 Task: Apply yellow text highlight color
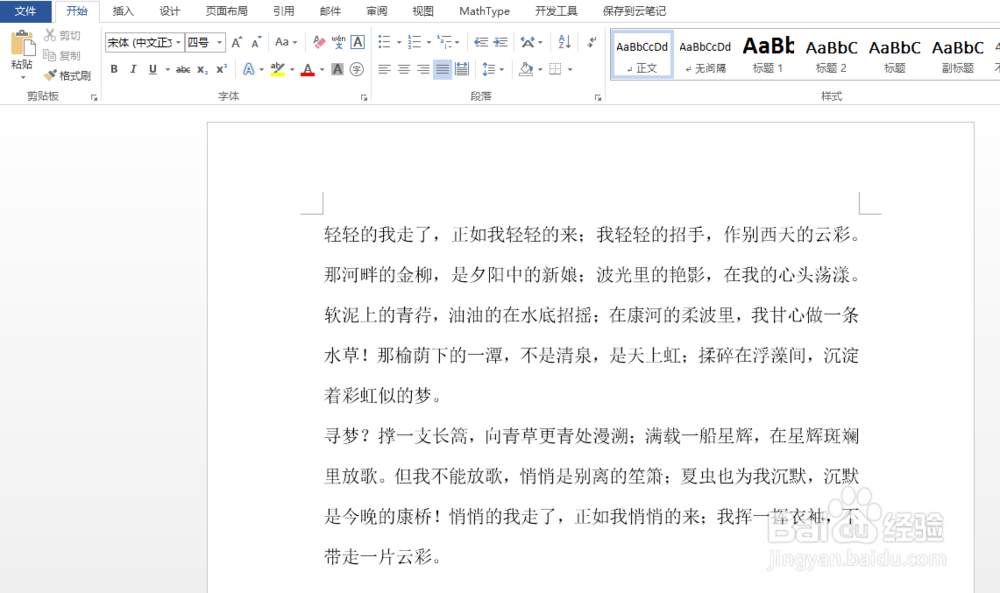(277, 69)
